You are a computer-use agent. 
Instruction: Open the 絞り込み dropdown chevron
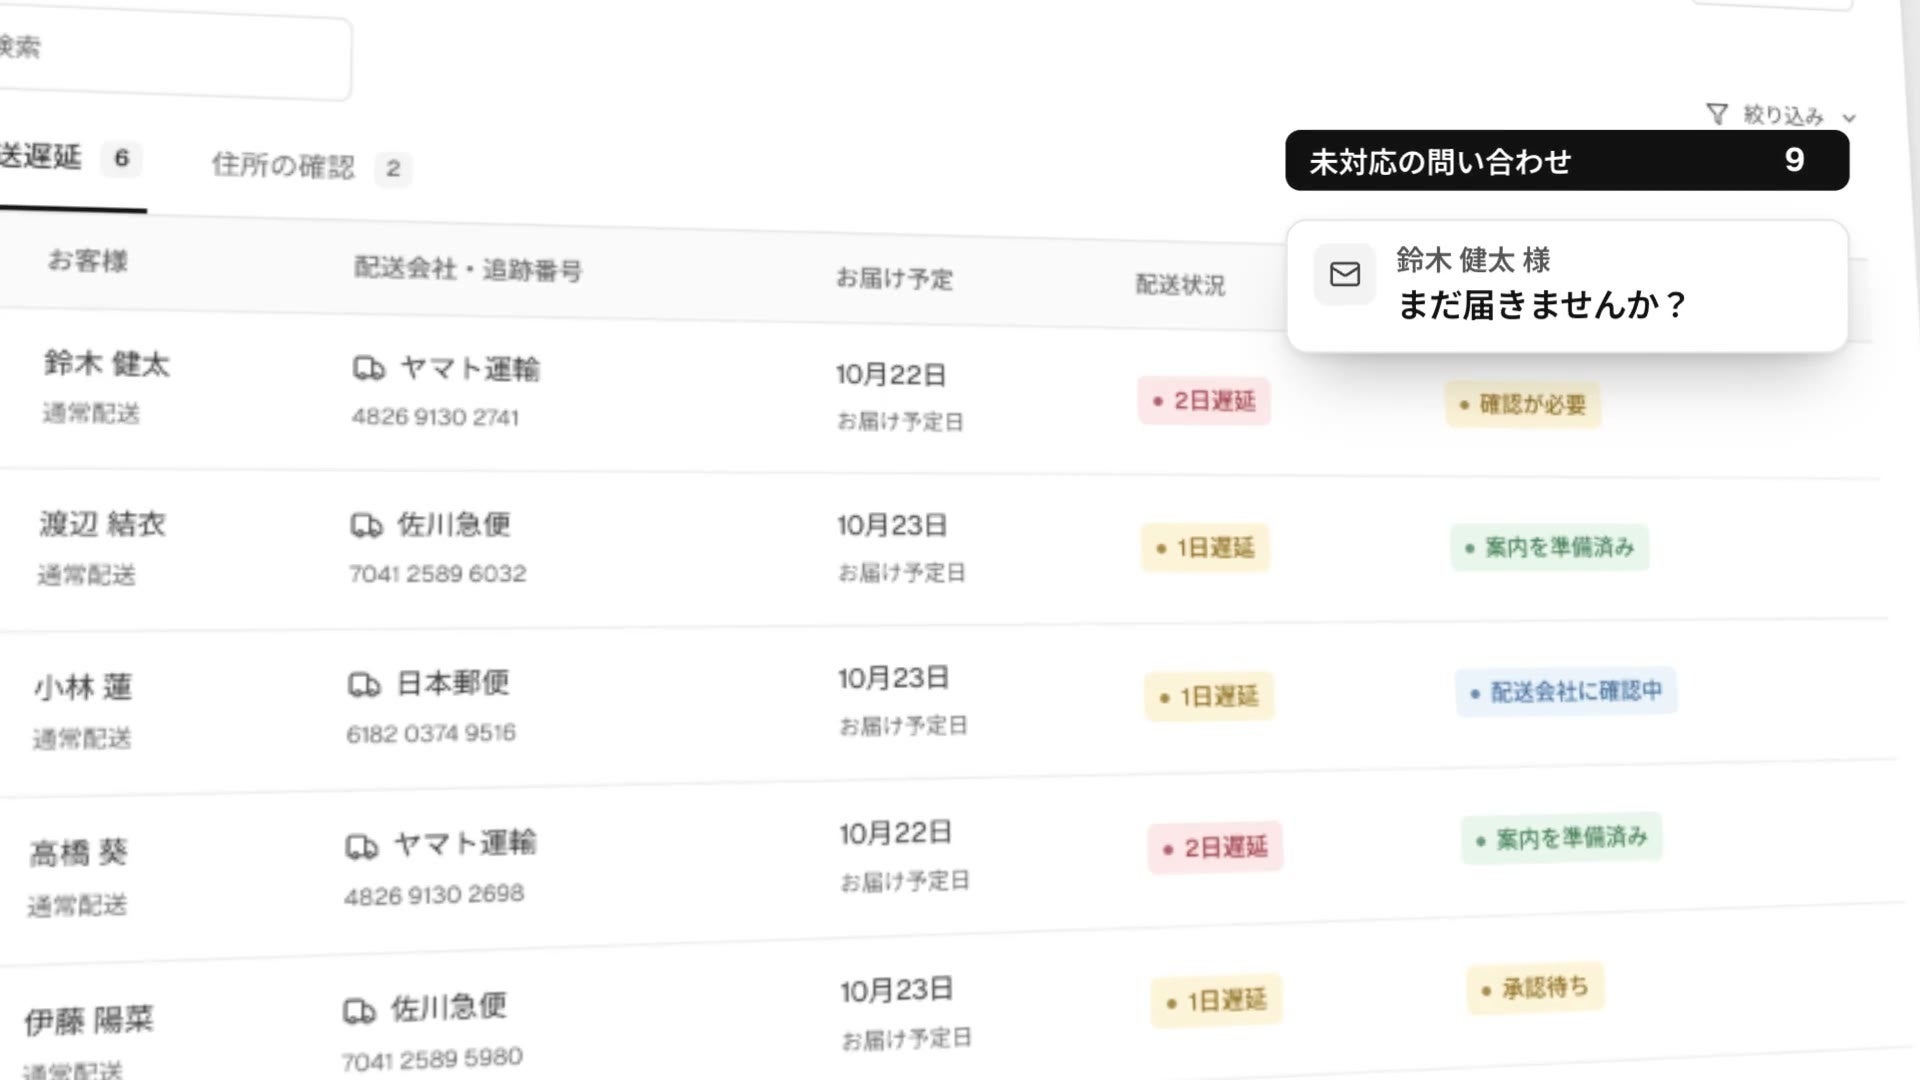click(1849, 118)
